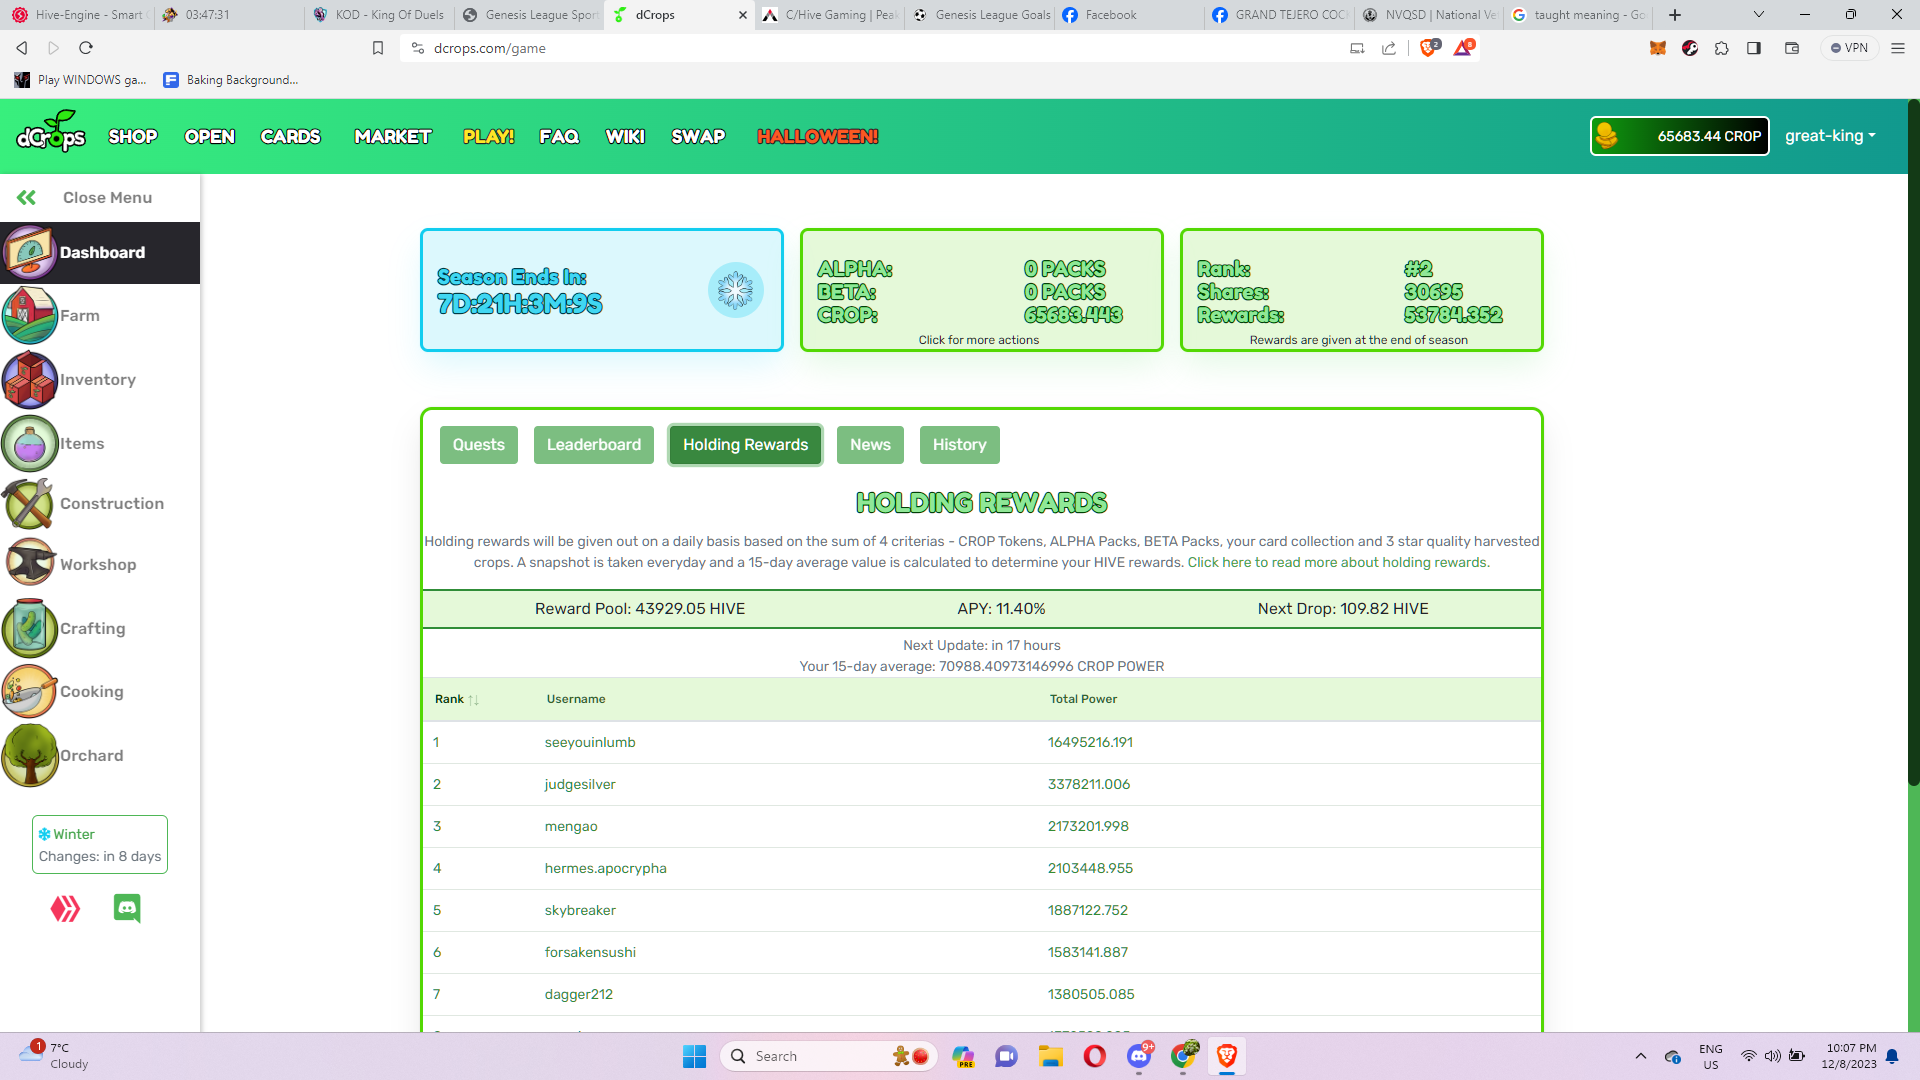This screenshot has width=1920, height=1080.
Task: Open HALLOWEEN! in top navigation
Action: pyautogui.click(x=818, y=136)
